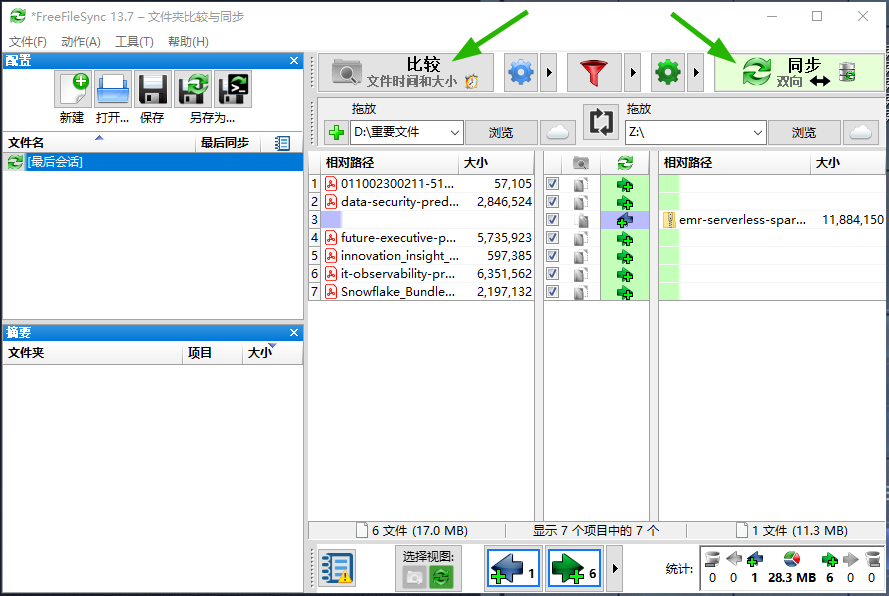This screenshot has width=889, height=596.
Task: Sort summary by 大小 column
Action: click(272, 353)
